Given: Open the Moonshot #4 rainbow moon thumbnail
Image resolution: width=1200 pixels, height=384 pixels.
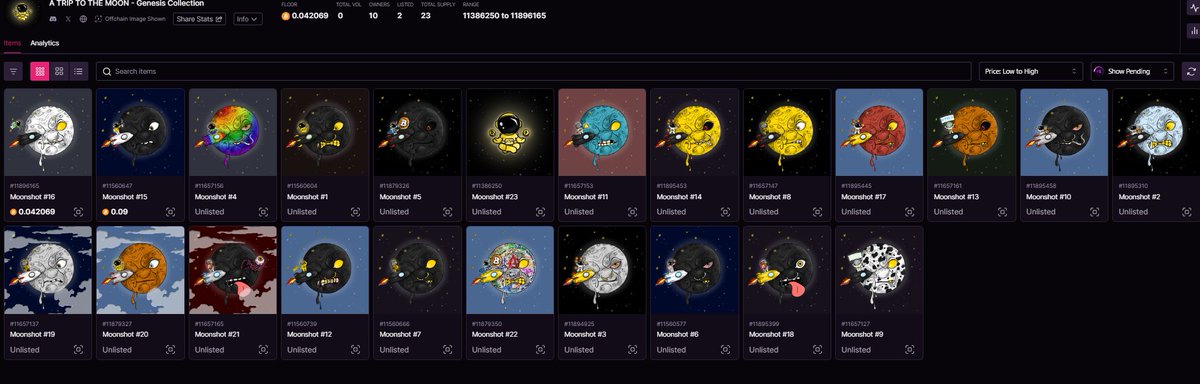Looking at the screenshot, I should tap(233, 132).
